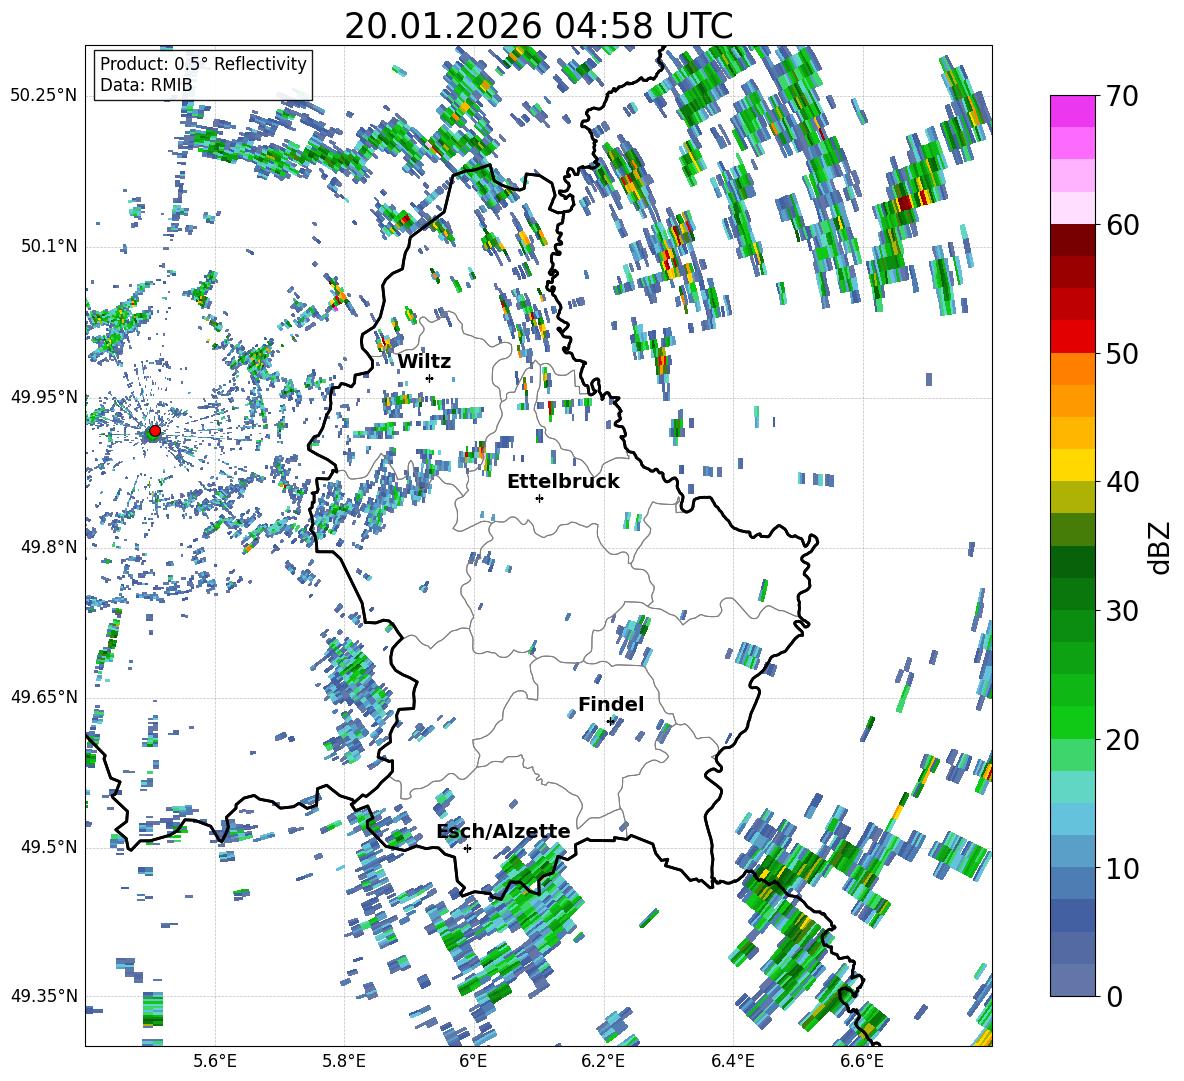Click the 5.8°E longitude label
Screen dimensions: 1184x1081
click(344, 1061)
